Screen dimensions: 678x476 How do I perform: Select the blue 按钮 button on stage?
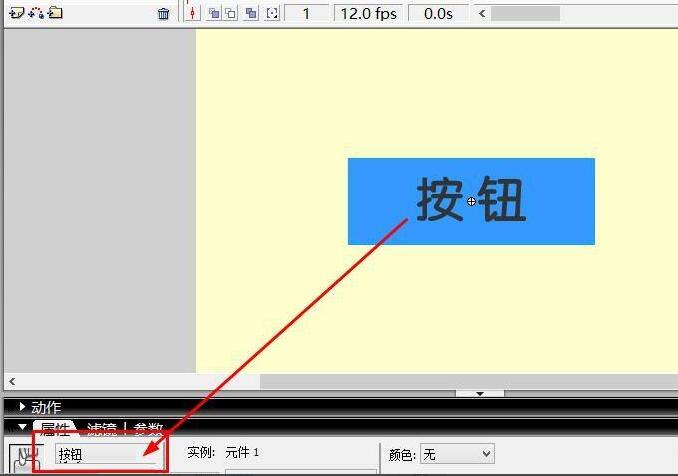tap(471, 201)
